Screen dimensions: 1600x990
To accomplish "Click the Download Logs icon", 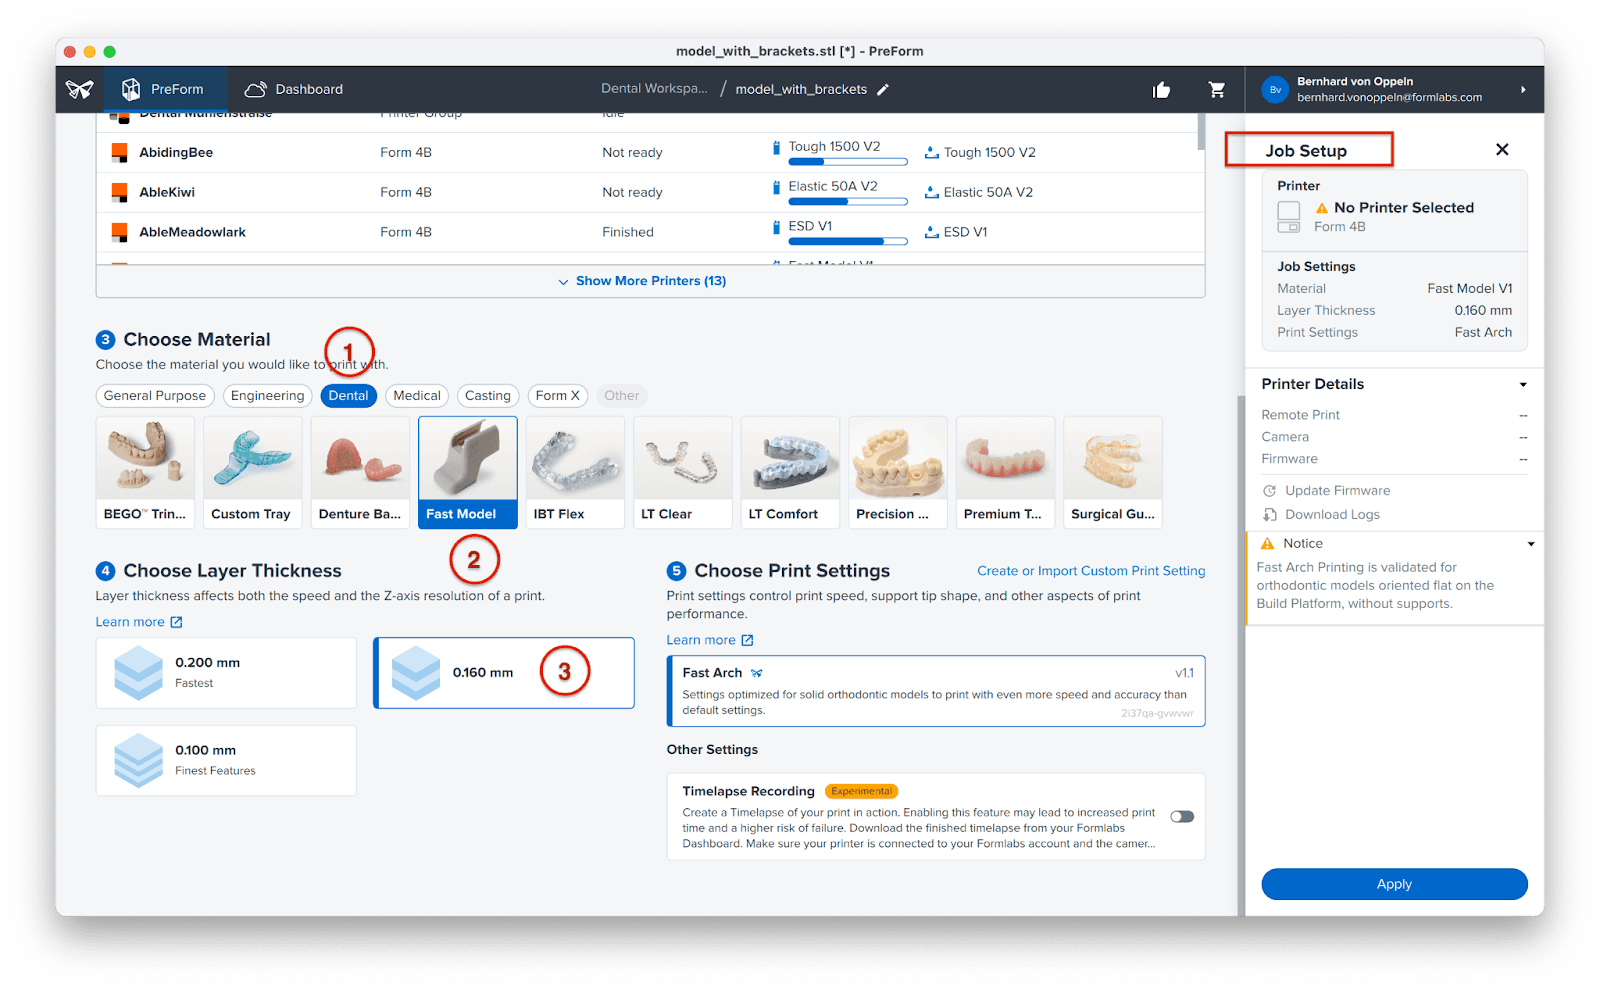I will coord(1270,515).
